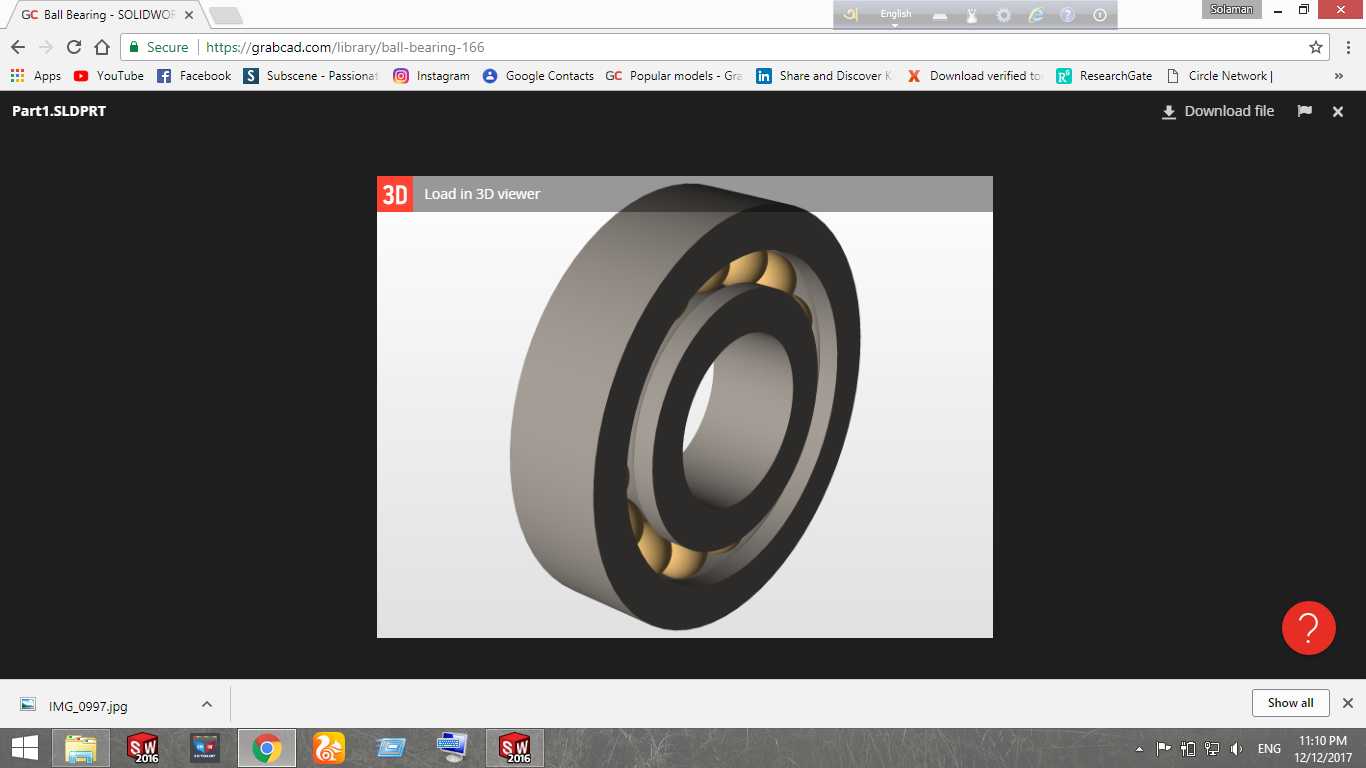The image size is (1366, 768).
Task: Click the Solaman profile button
Action: pyautogui.click(x=1231, y=9)
